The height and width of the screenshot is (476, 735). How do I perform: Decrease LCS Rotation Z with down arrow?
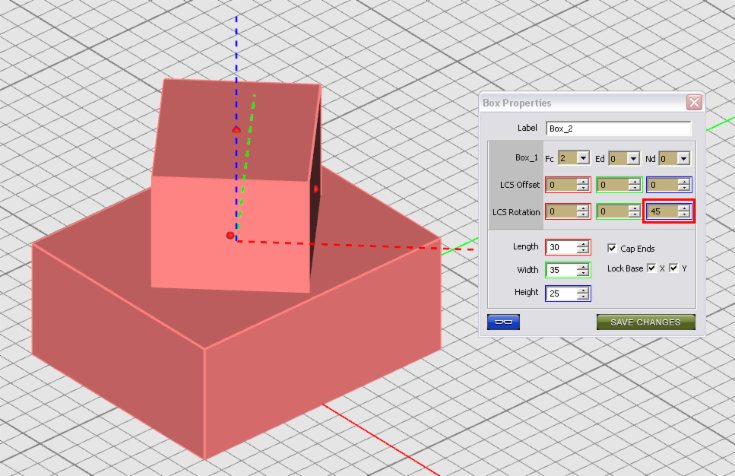point(683,215)
